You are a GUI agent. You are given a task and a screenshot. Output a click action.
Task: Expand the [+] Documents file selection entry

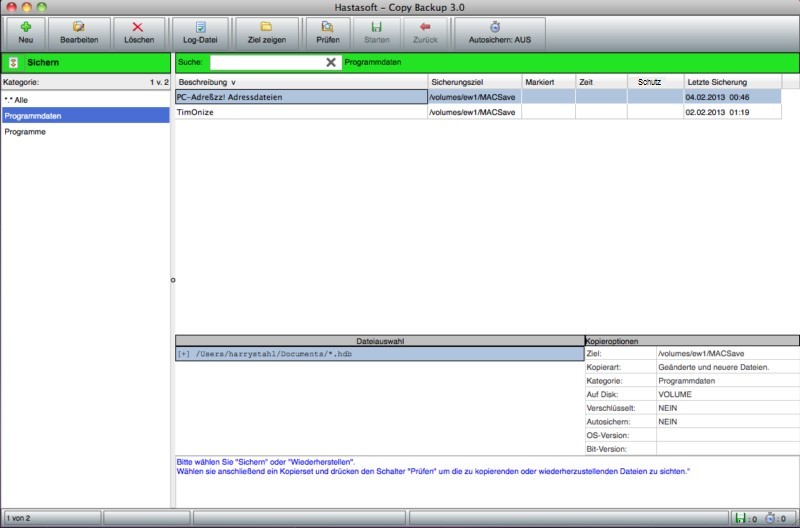(183, 353)
